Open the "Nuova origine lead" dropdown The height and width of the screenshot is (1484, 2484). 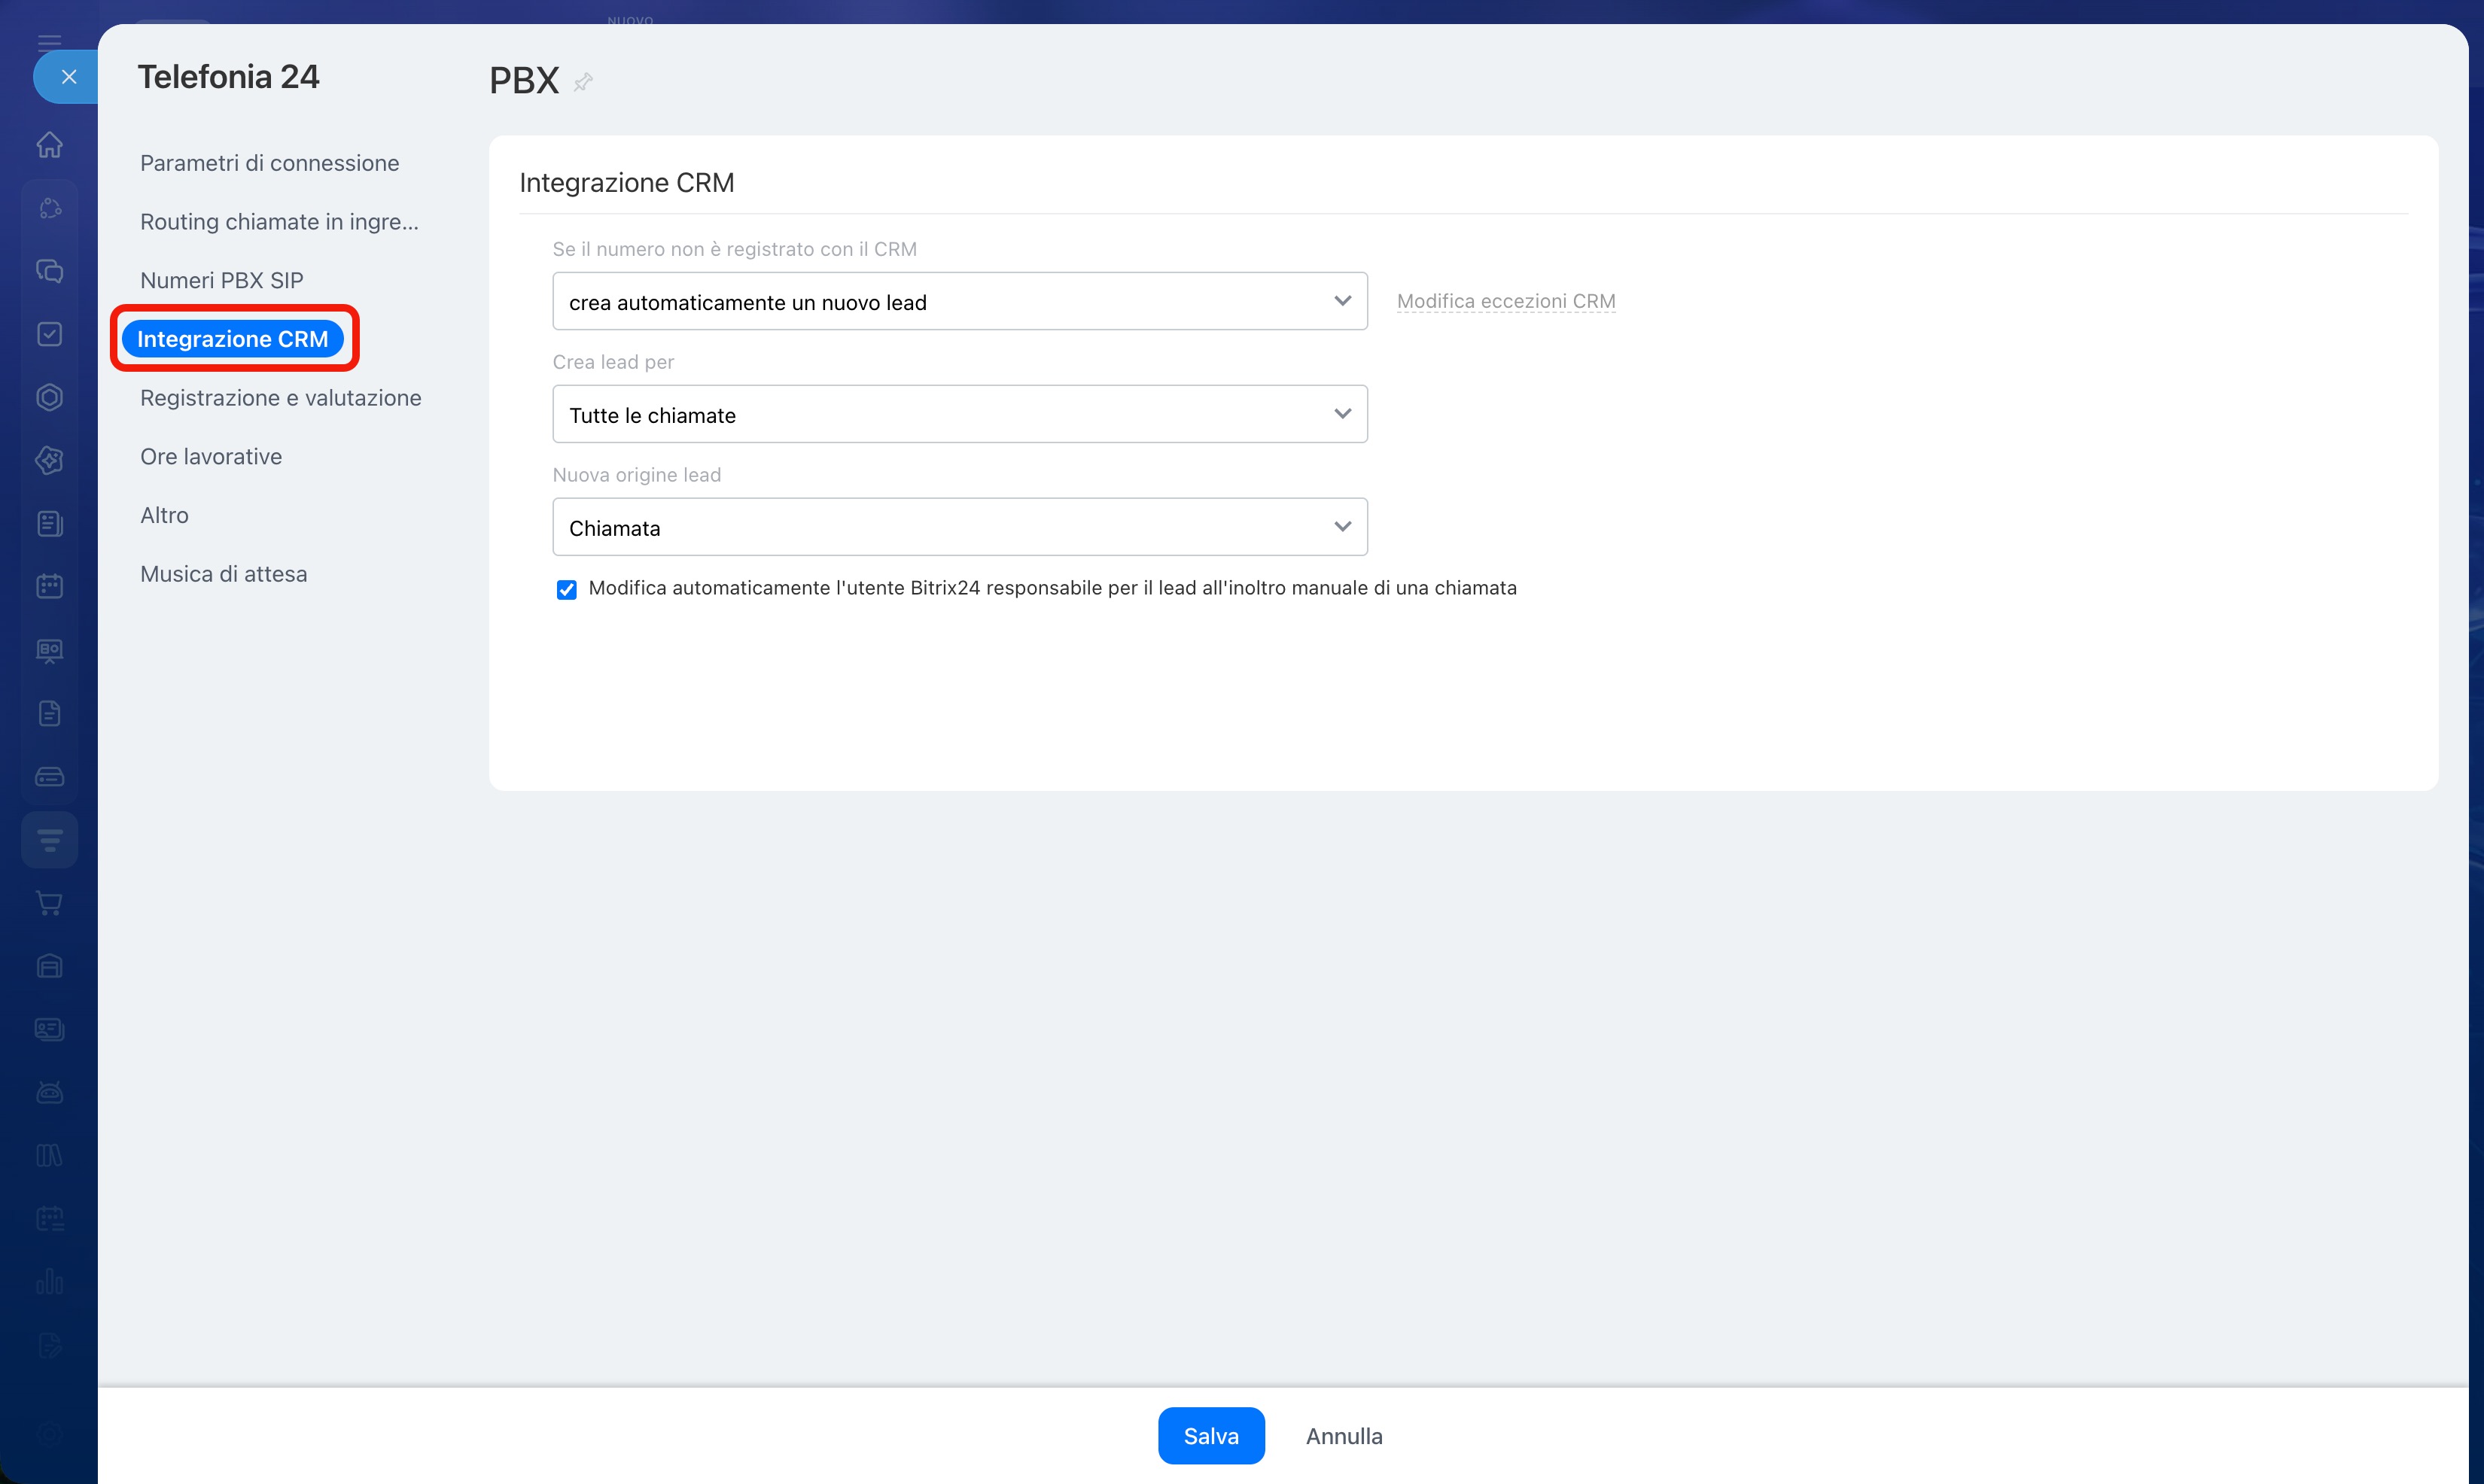(959, 527)
